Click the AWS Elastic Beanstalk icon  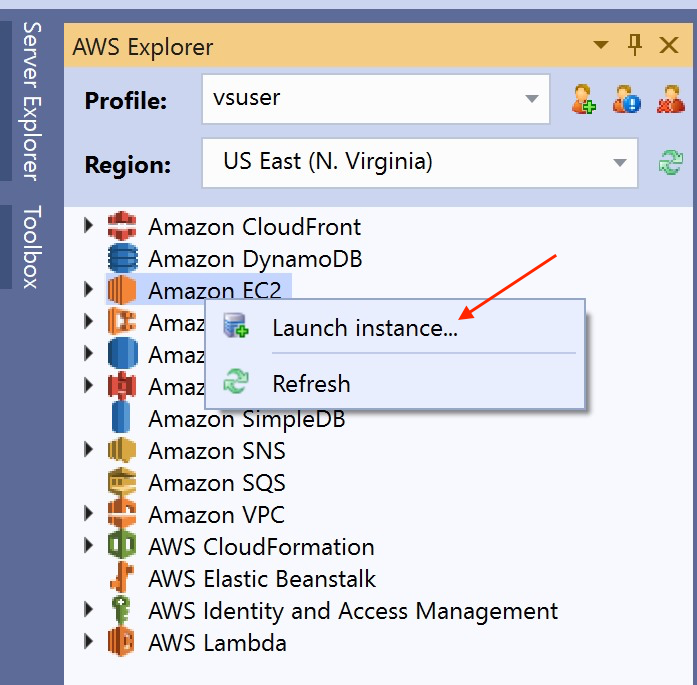tap(122, 577)
